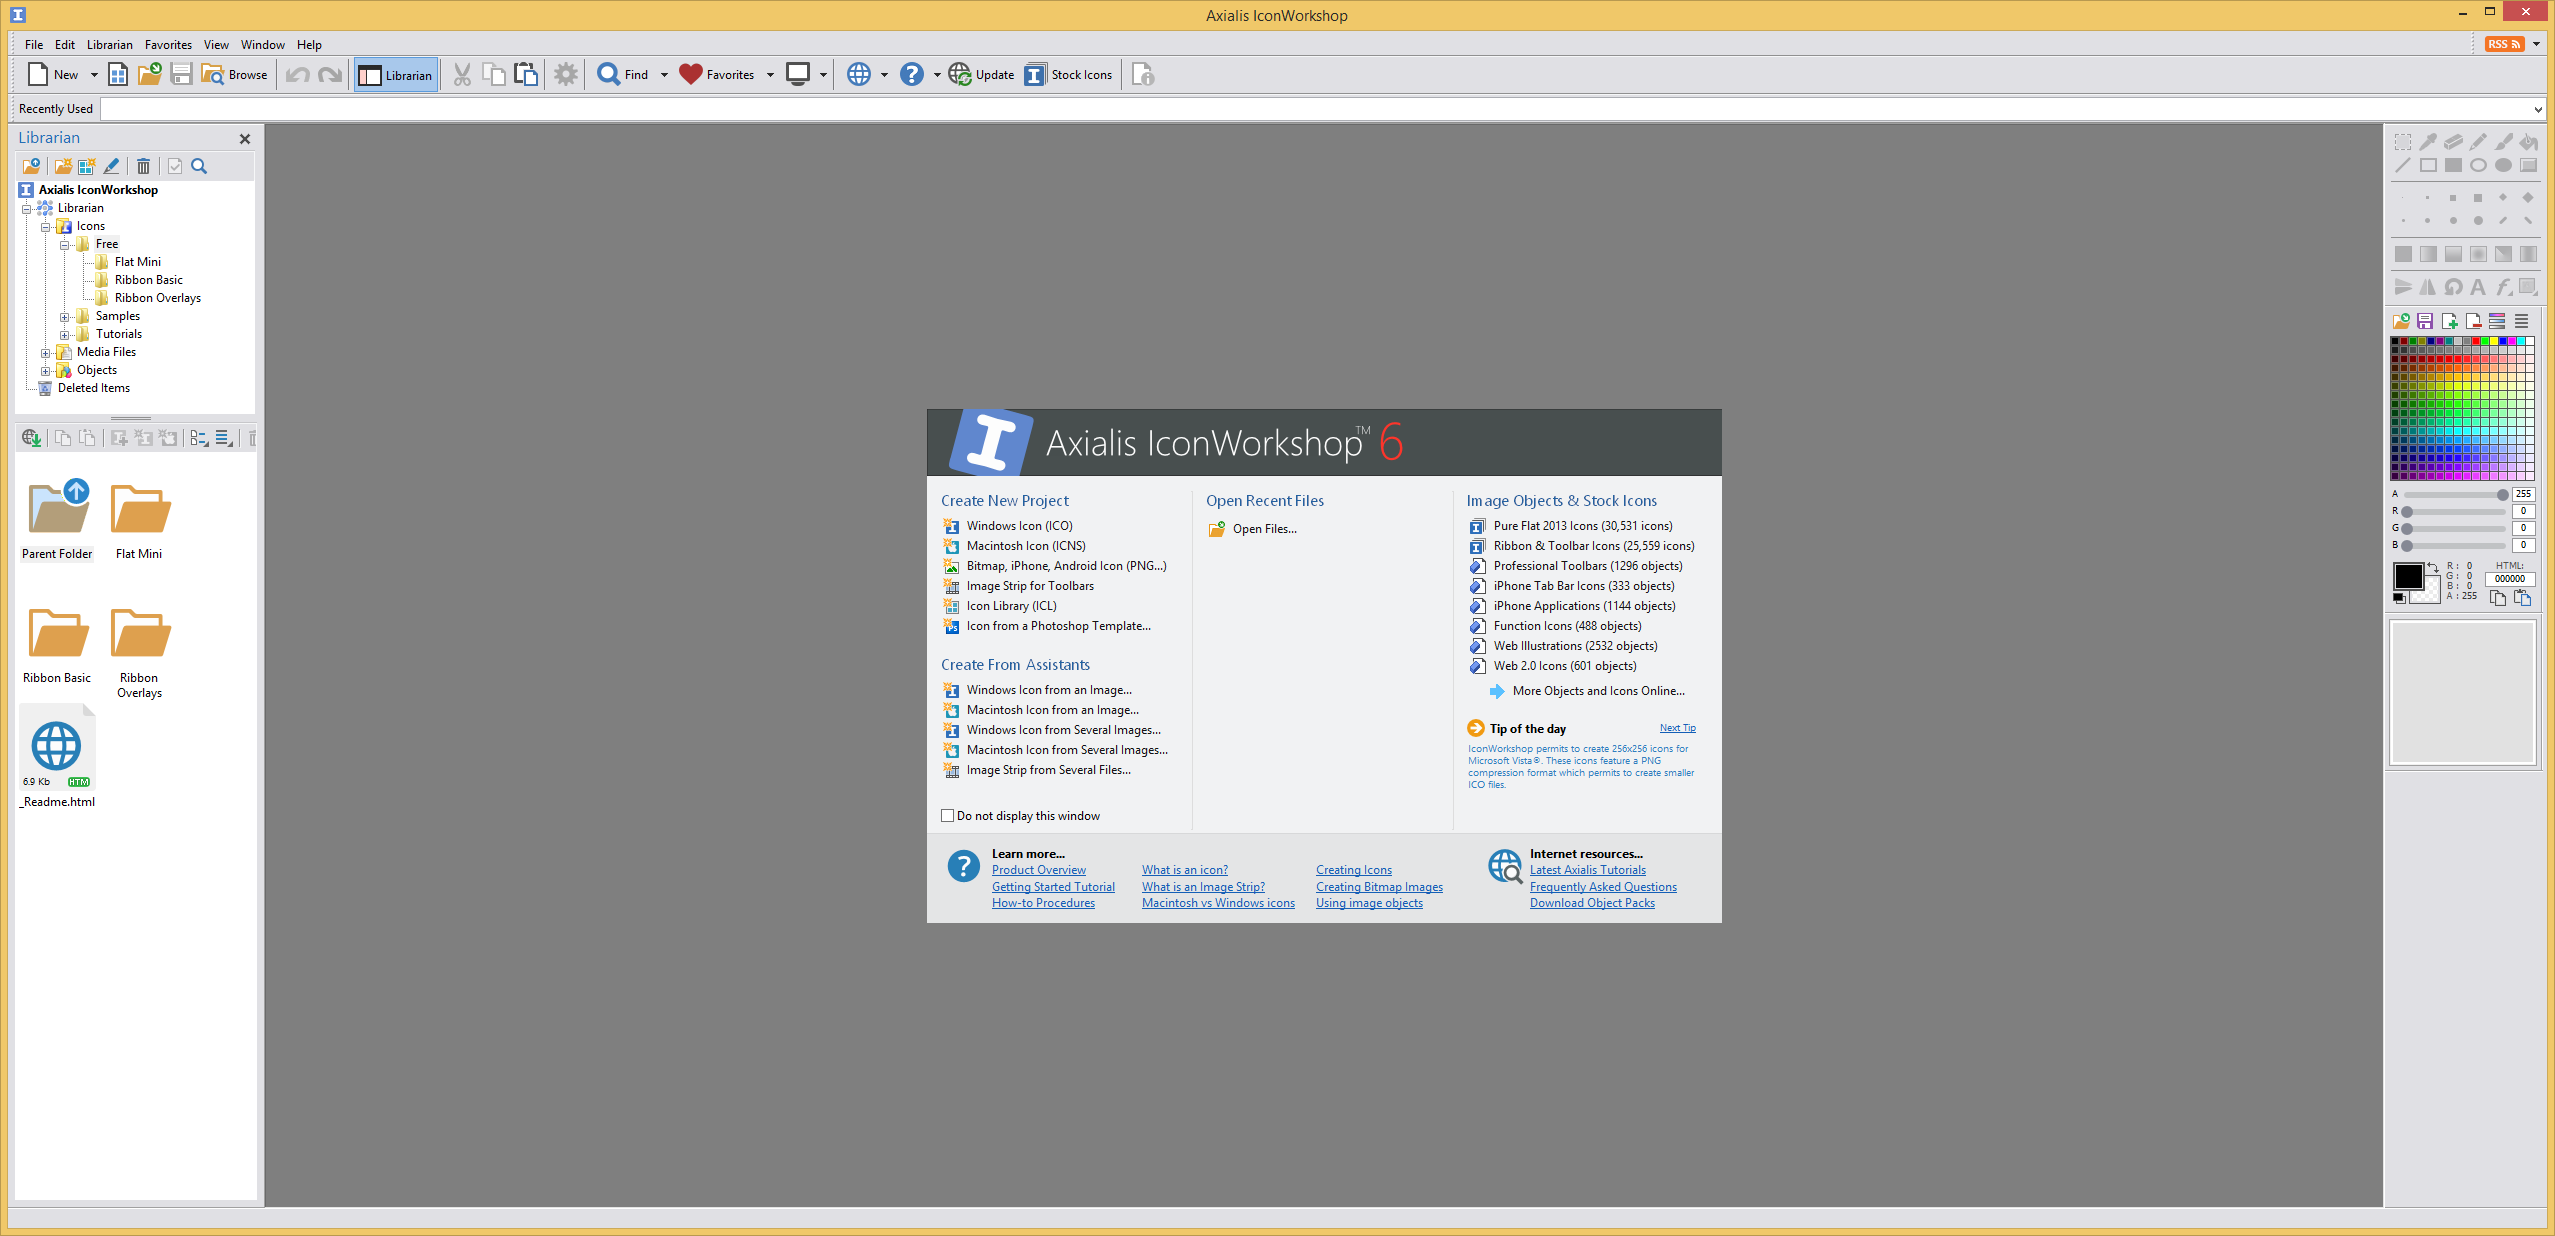Close the Librarian panel
Screen dimensions: 2555x1236
[x=245, y=139]
